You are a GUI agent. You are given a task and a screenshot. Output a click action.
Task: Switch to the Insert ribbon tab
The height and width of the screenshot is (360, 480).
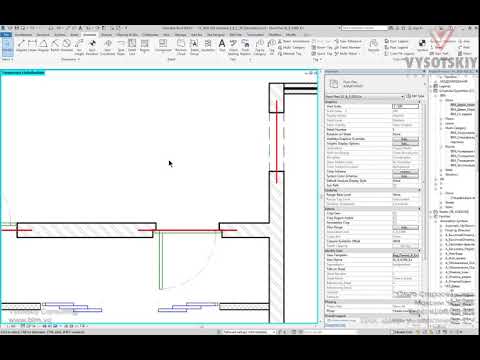coord(74,35)
